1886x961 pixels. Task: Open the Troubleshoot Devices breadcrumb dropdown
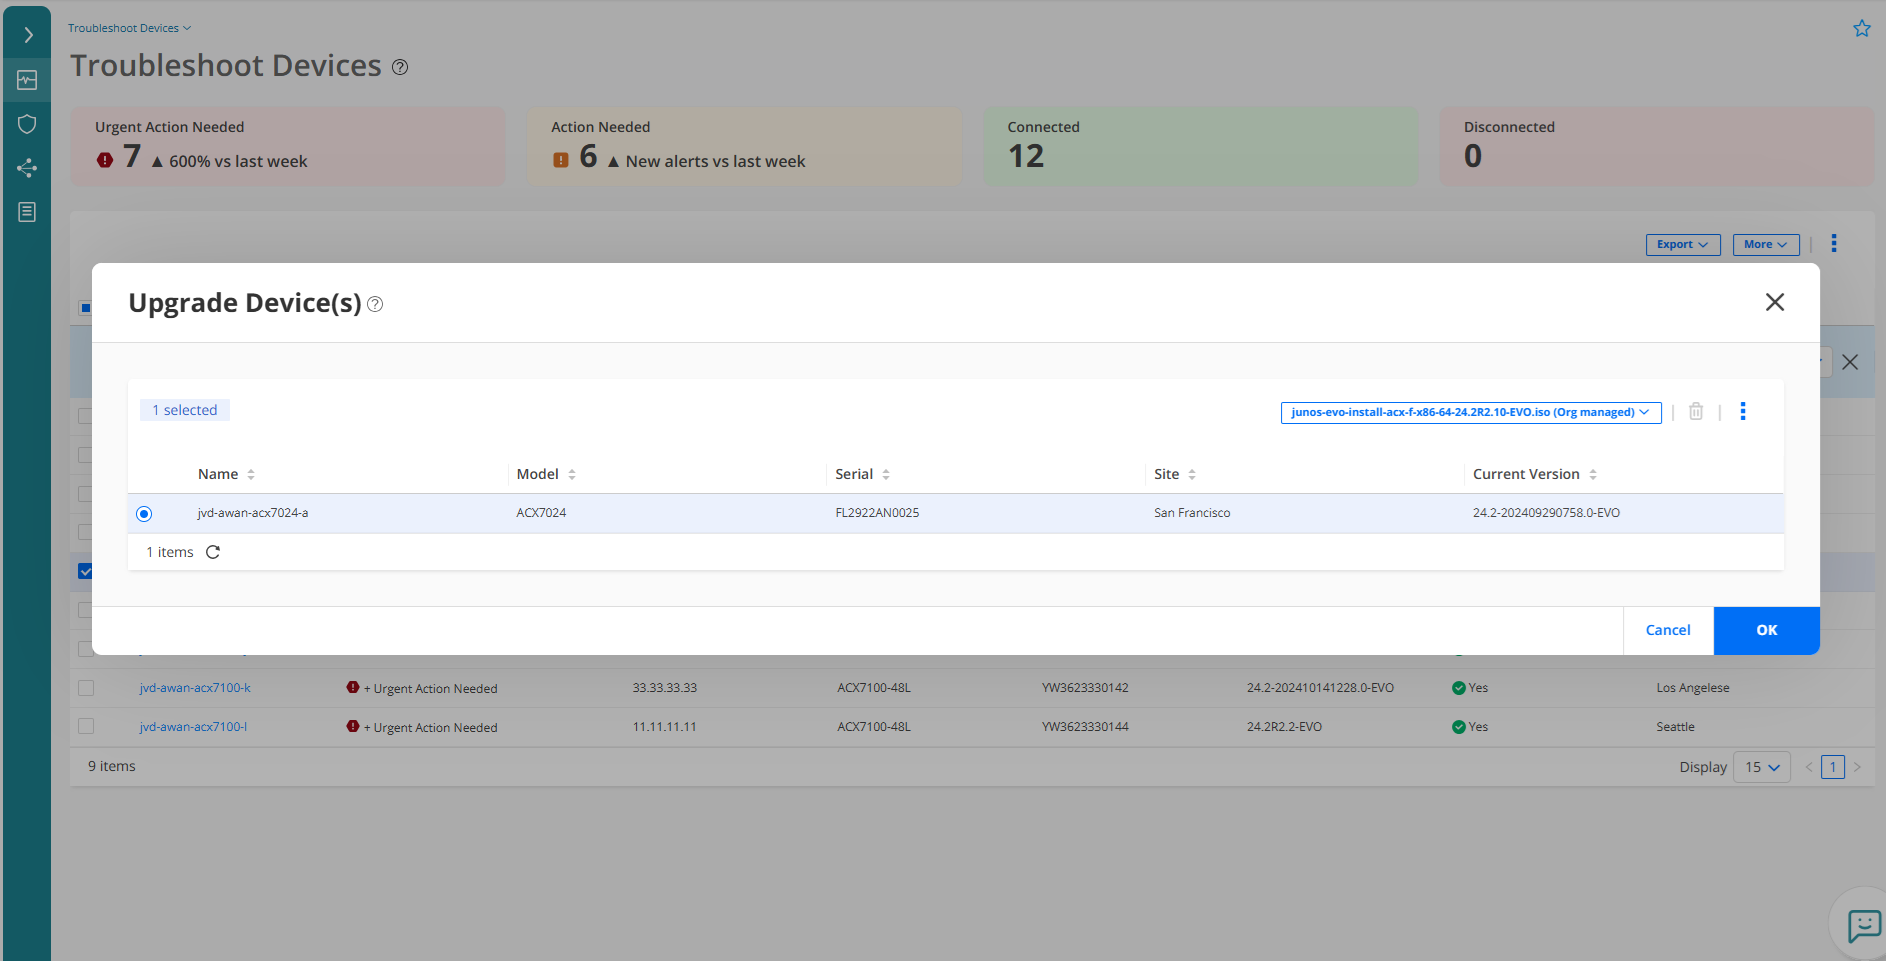129,28
